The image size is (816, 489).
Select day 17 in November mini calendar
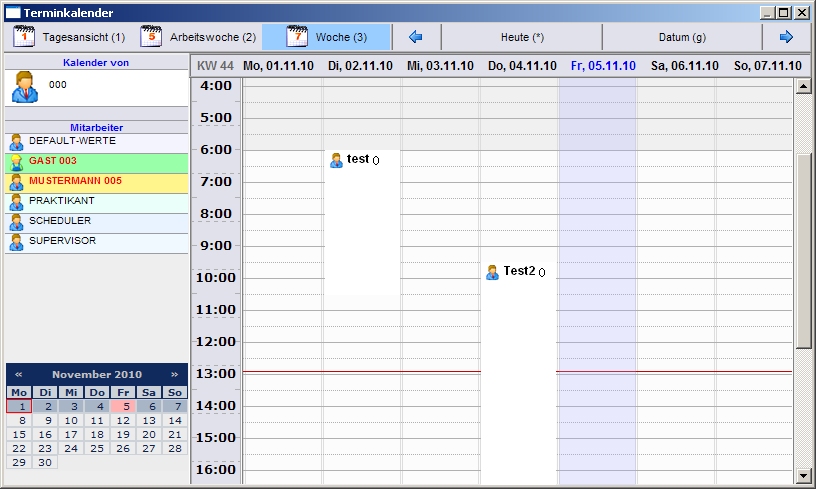(x=71, y=435)
